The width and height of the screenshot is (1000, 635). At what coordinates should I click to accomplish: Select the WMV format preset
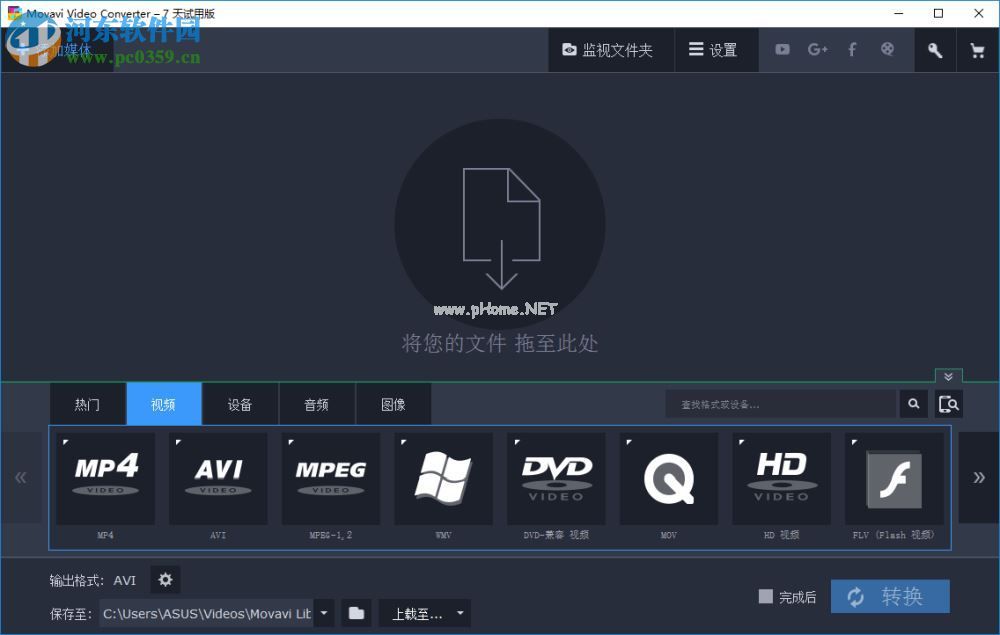[443, 478]
